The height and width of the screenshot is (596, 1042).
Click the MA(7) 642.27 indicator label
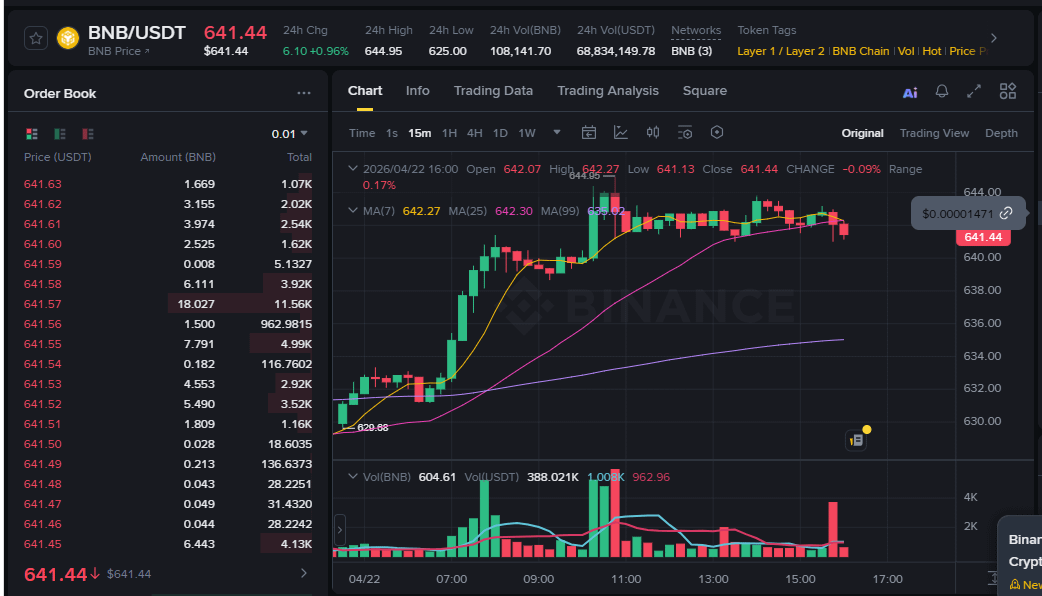[401, 211]
